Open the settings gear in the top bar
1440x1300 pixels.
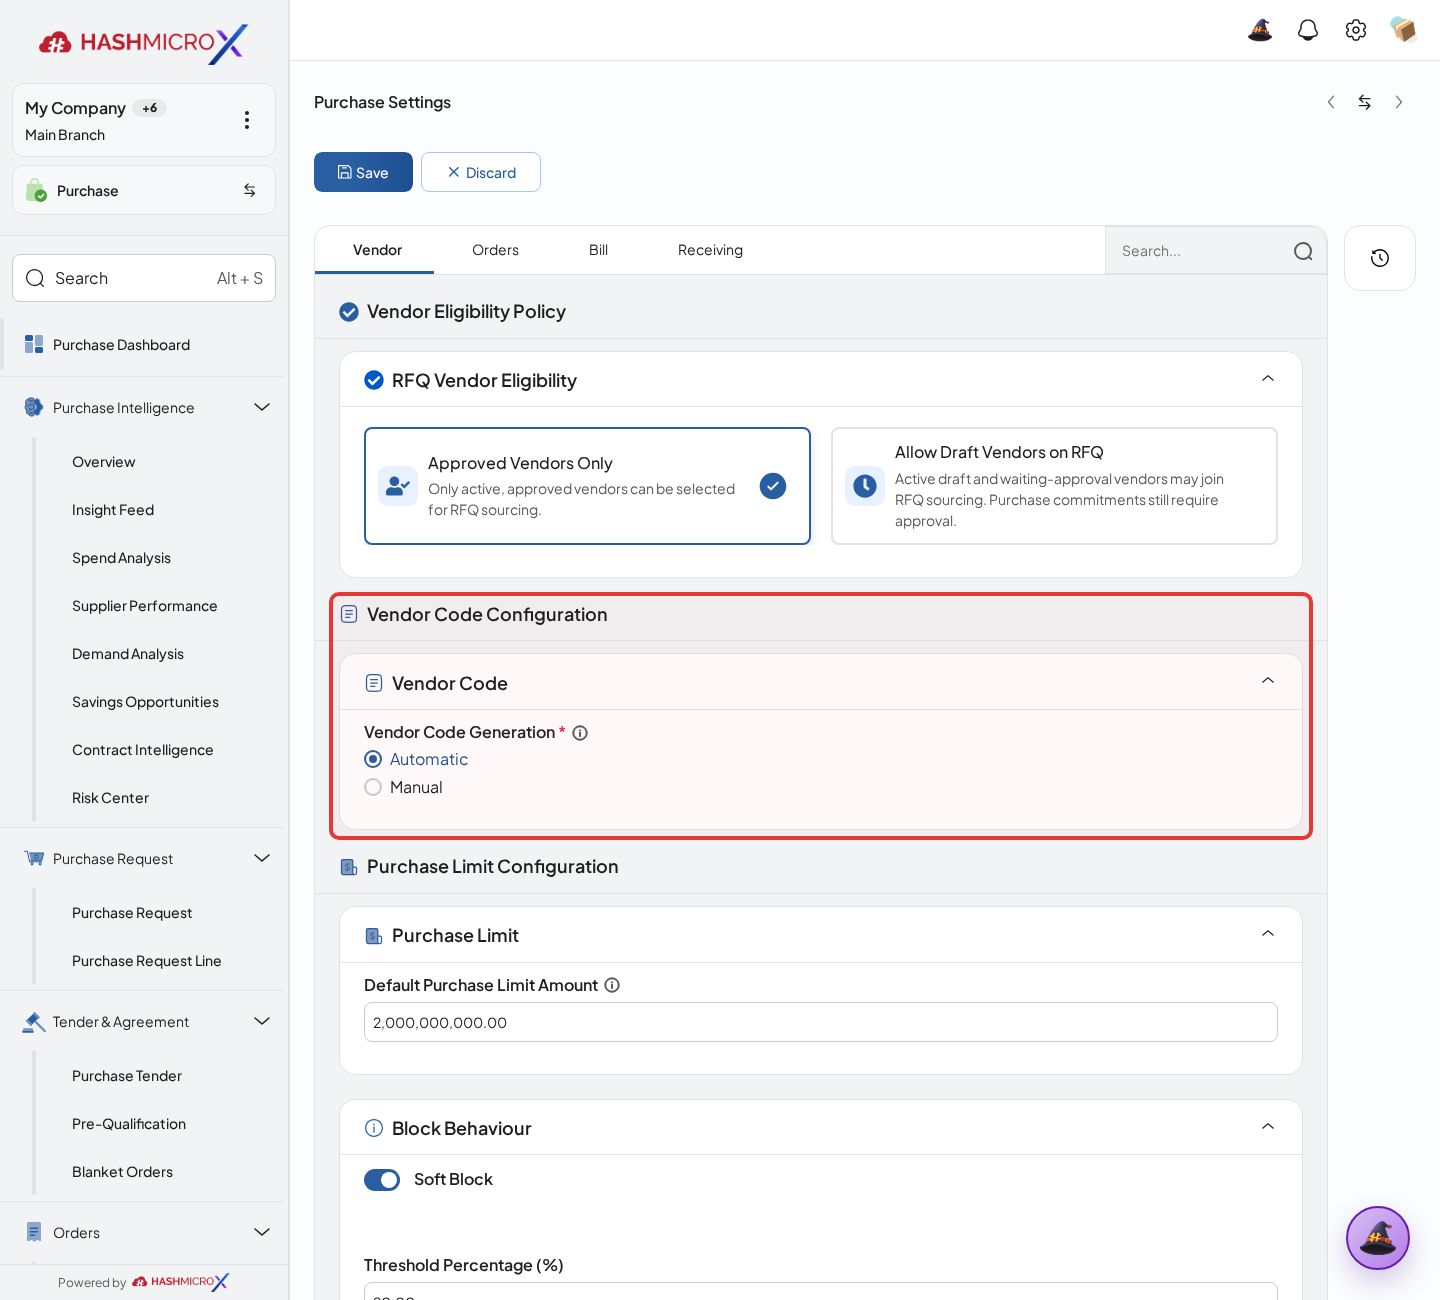pos(1356,30)
